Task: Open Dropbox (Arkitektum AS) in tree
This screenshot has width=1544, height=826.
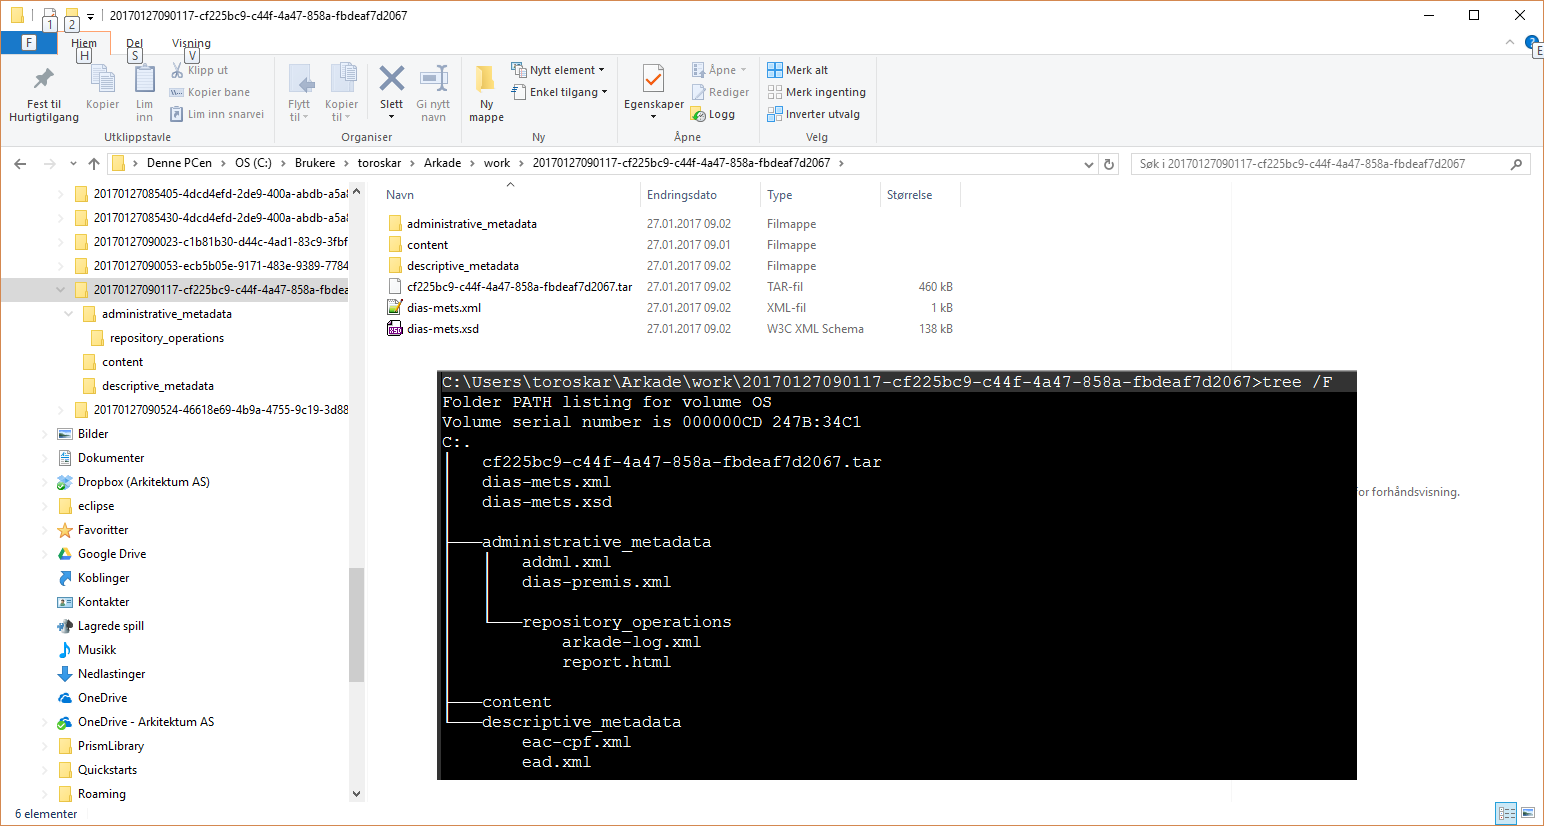Action: tap(144, 482)
